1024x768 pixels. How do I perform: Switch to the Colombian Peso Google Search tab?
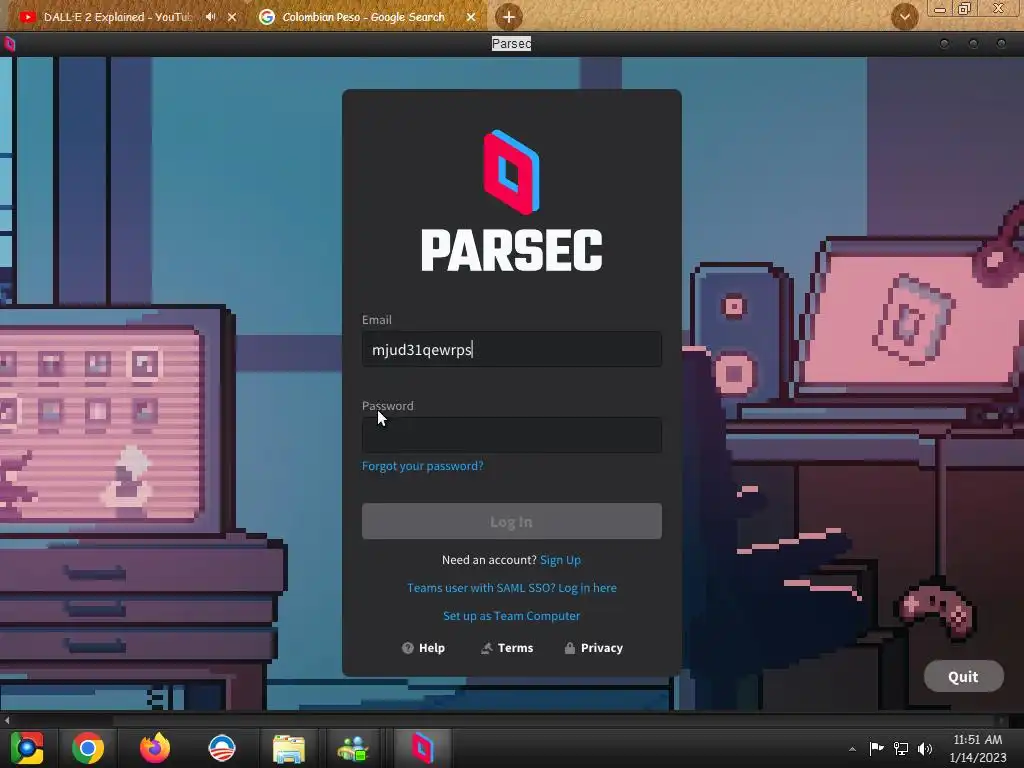pyautogui.click(x=363, y=17)
